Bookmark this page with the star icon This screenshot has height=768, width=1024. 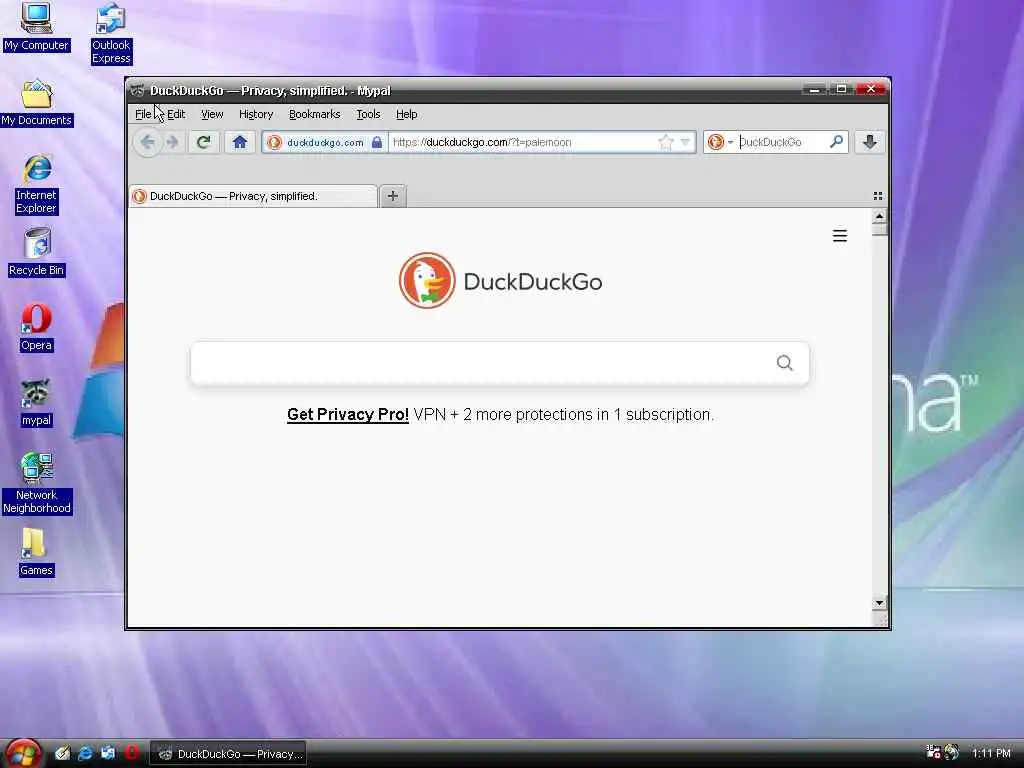(665, 142)
